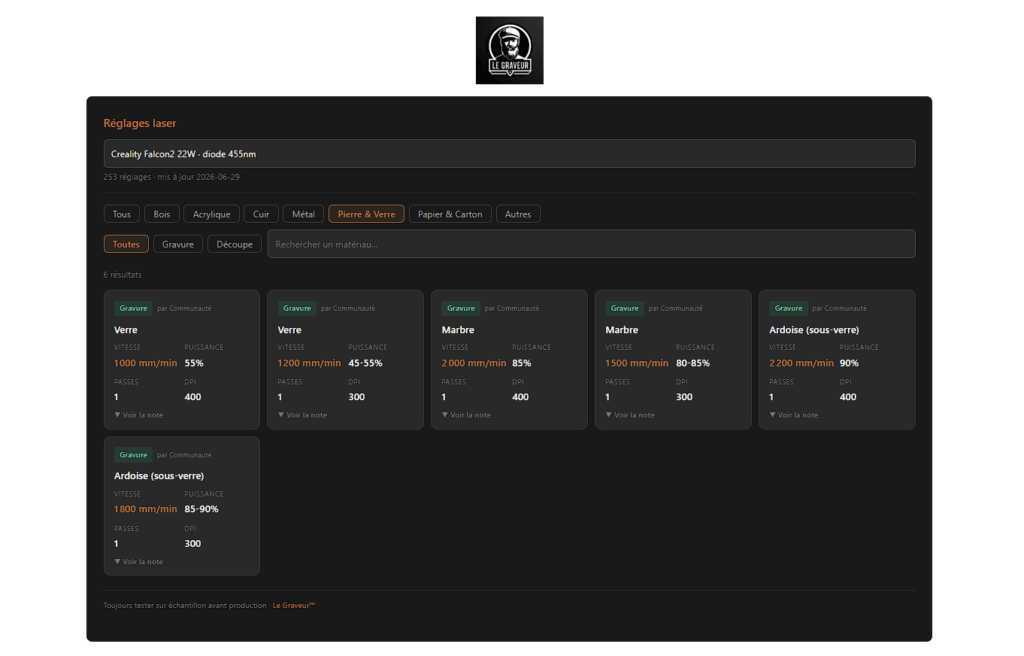Click the 45-55% power value

[365, 363]
